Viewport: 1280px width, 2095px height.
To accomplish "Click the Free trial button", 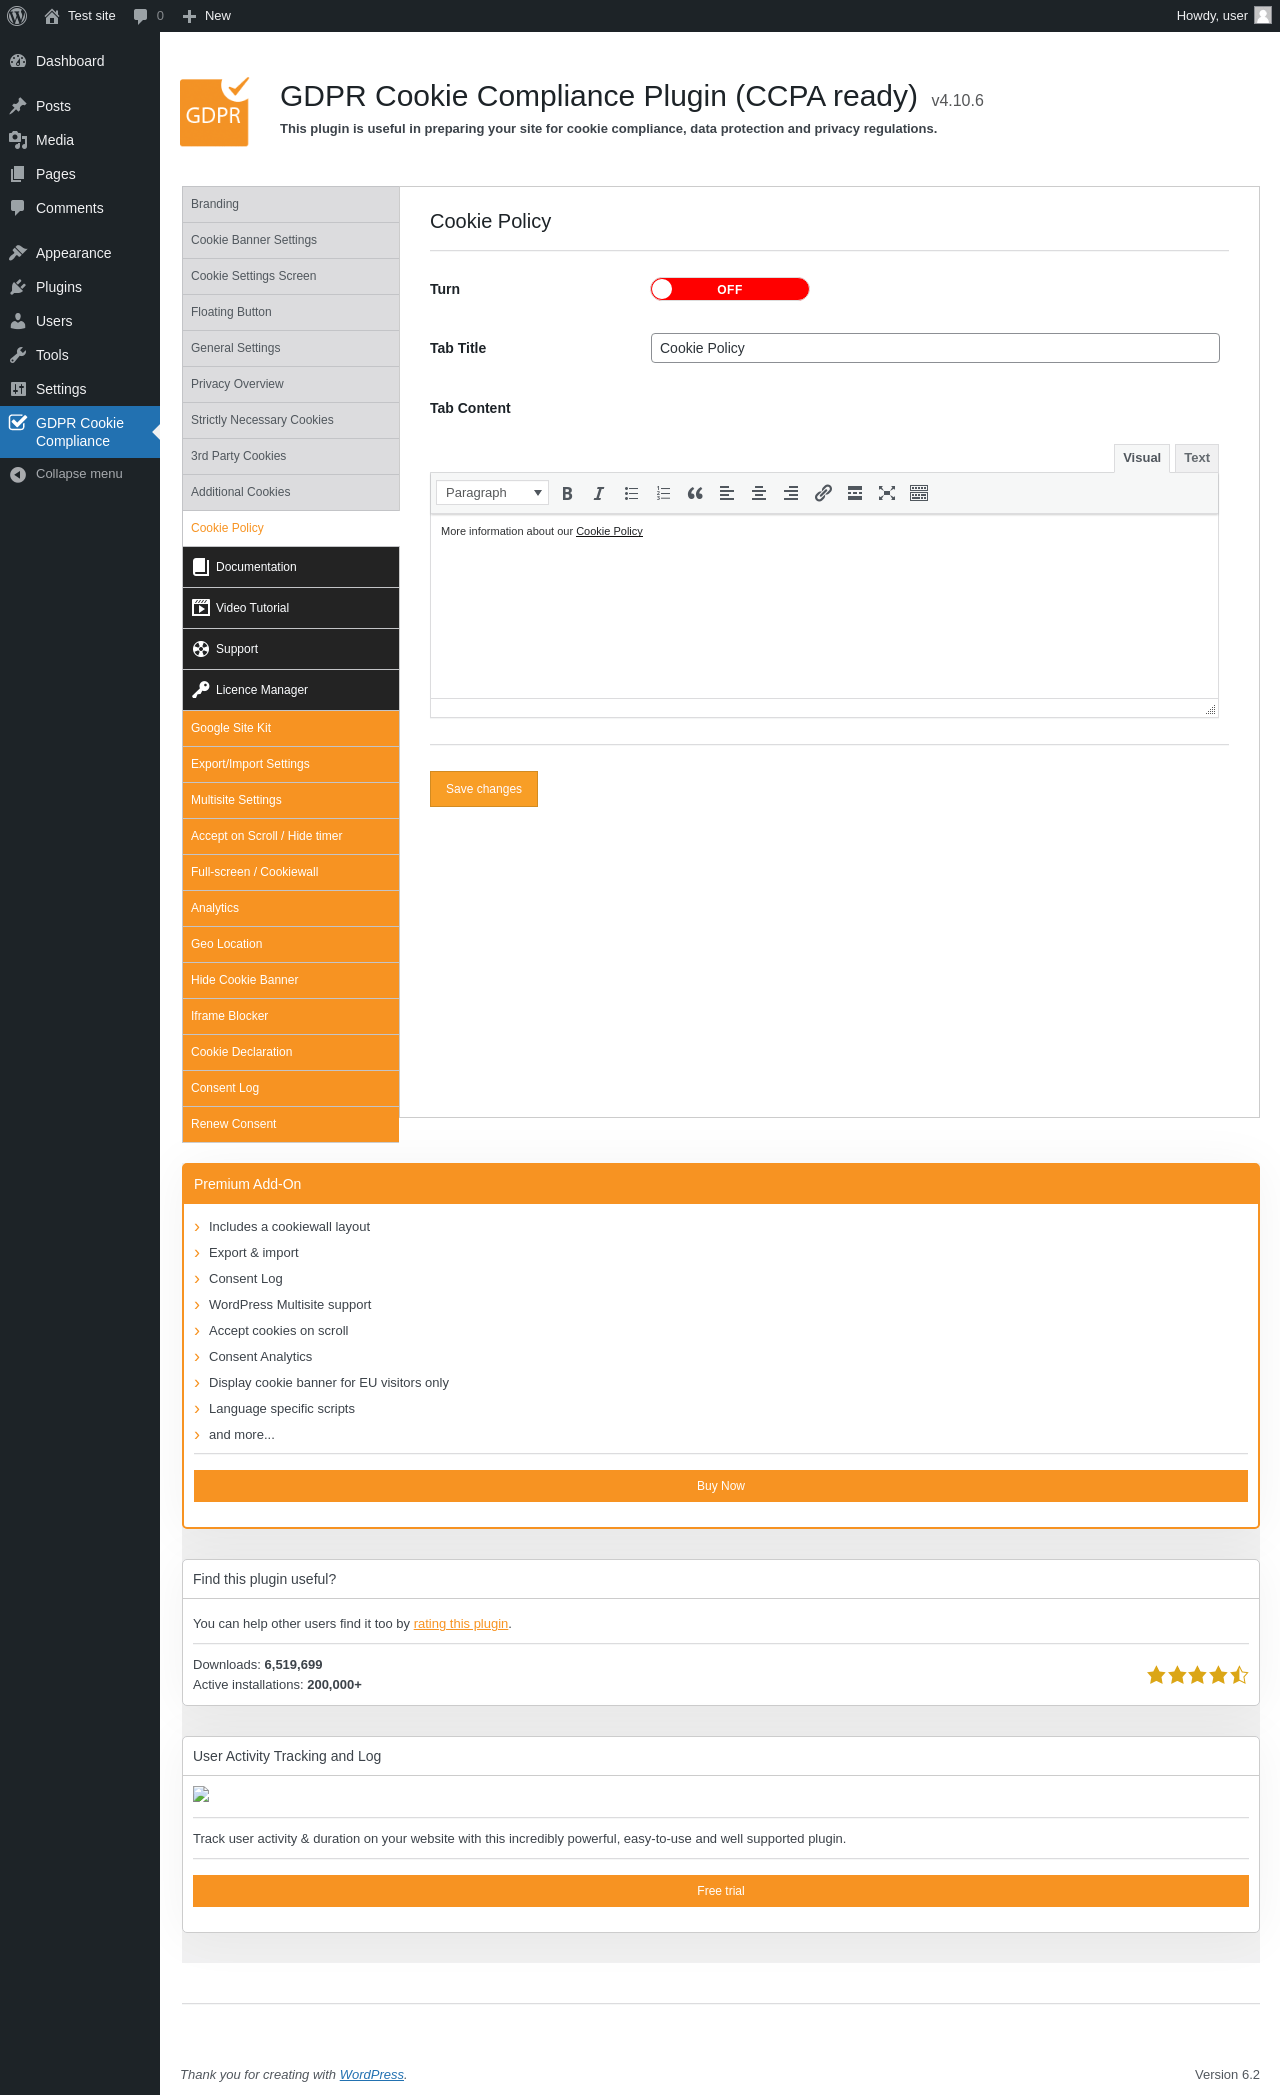I will [x=721, y=1891].
